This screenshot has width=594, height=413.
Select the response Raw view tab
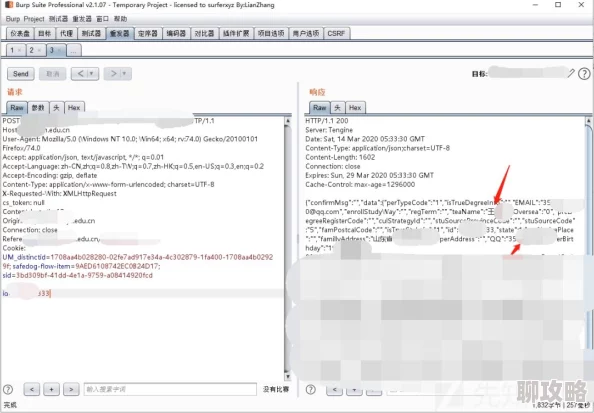click(x=320, y=108)
